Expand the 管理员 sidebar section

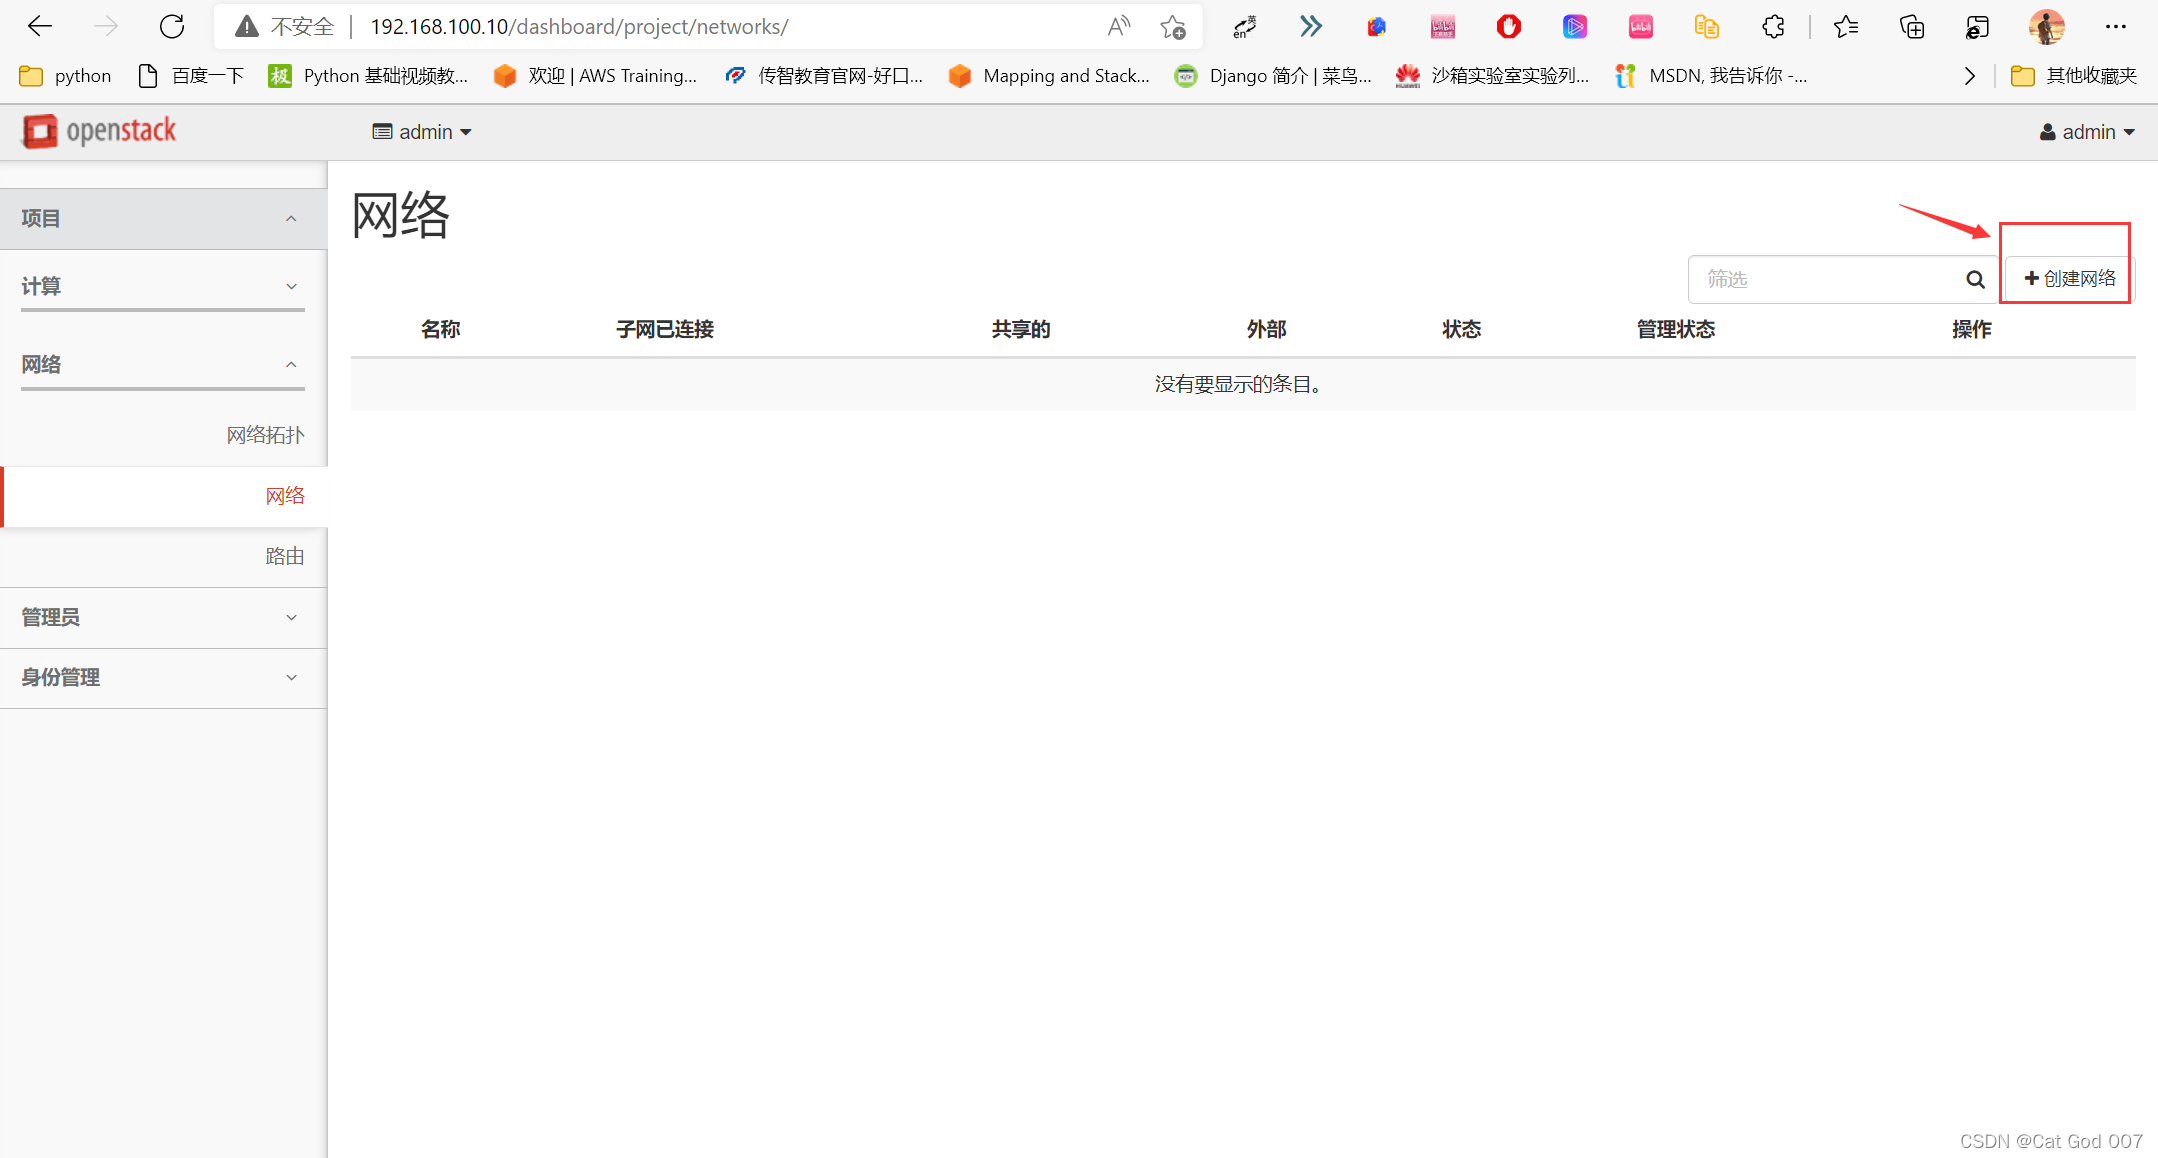(x=162, y=617)
